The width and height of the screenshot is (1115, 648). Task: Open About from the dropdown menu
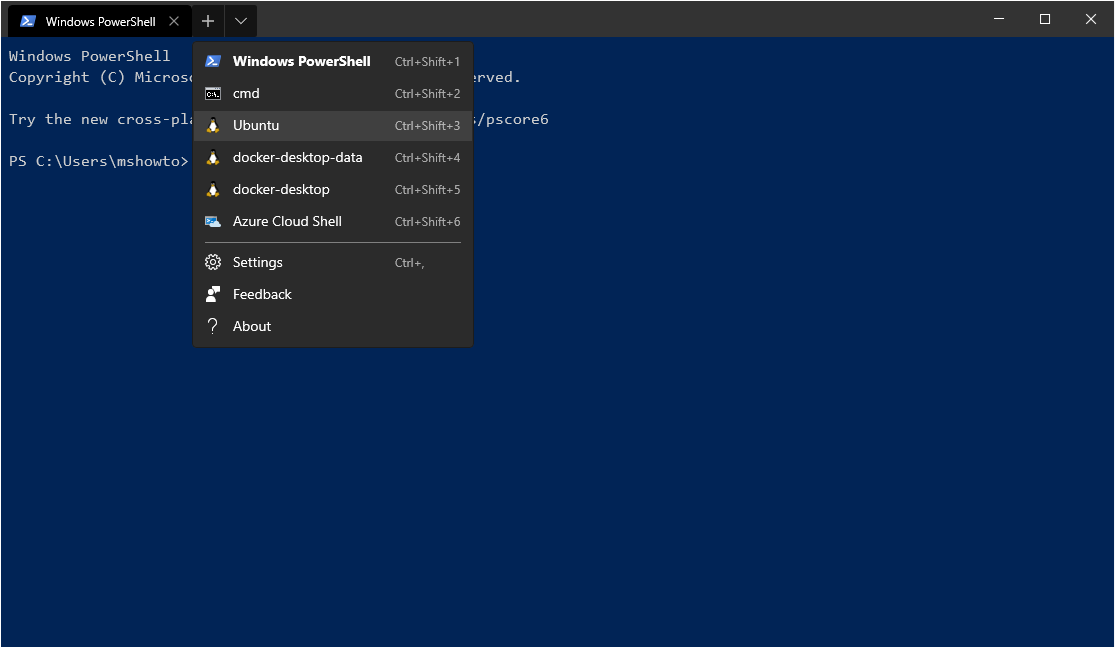point(333,326)
